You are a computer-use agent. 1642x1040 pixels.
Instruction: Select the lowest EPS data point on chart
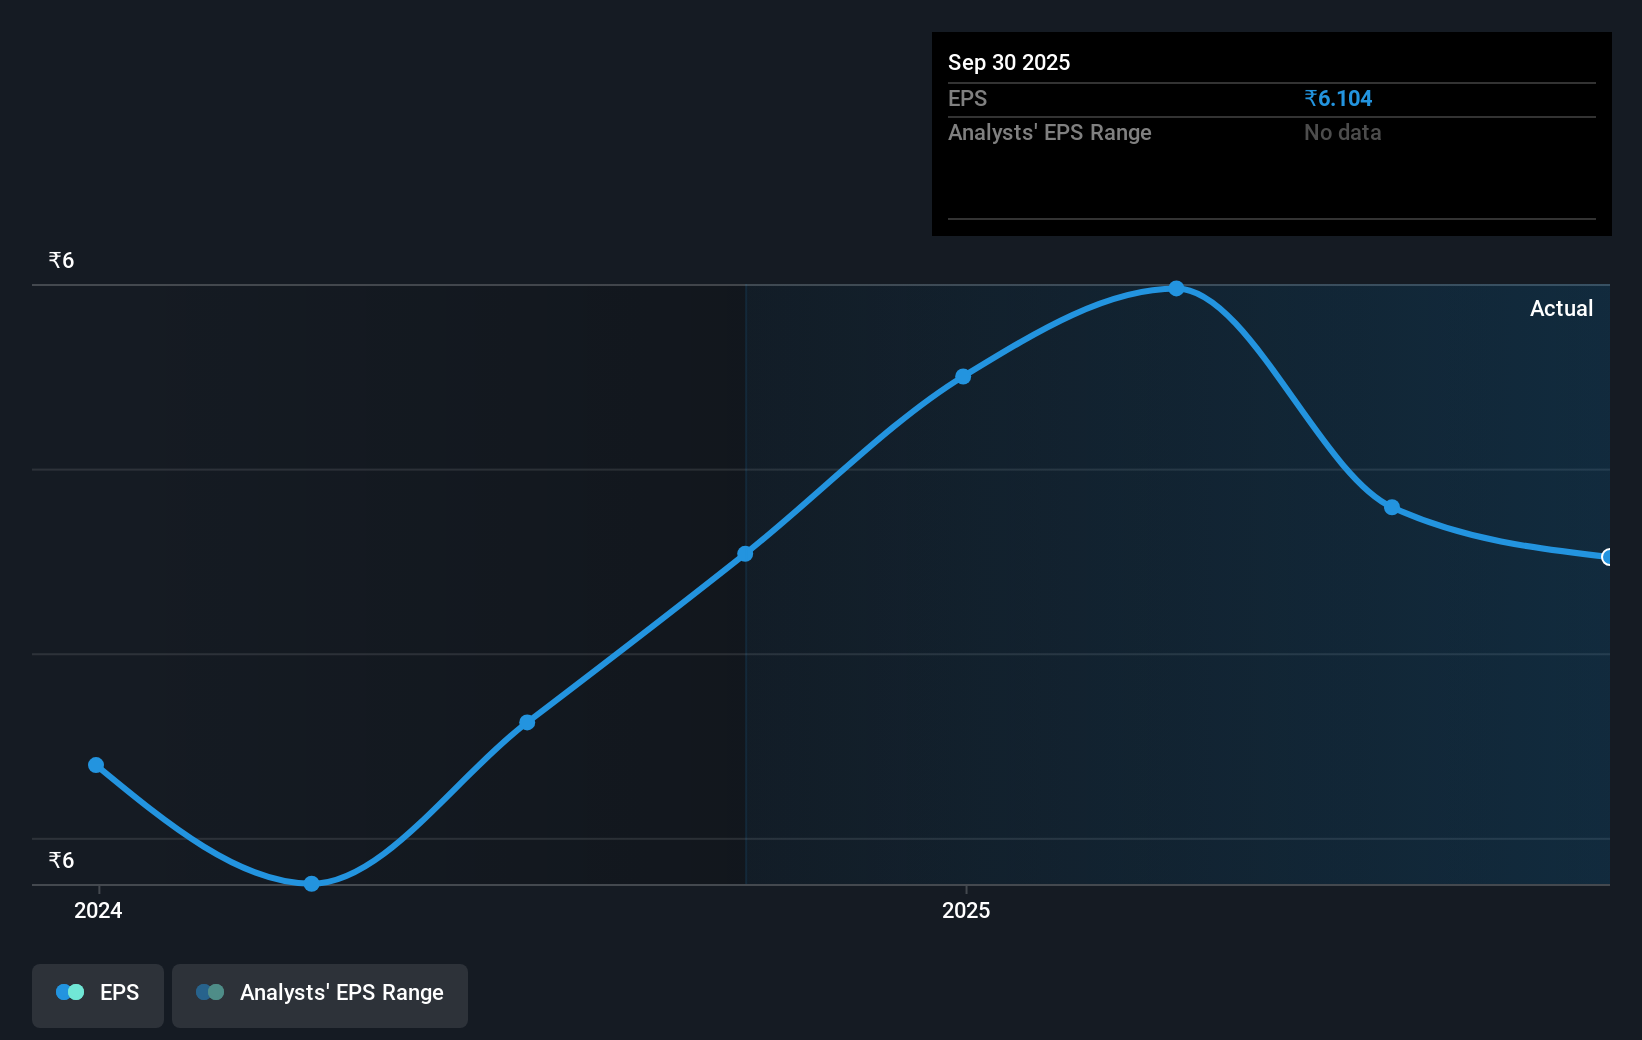(311, 883)
